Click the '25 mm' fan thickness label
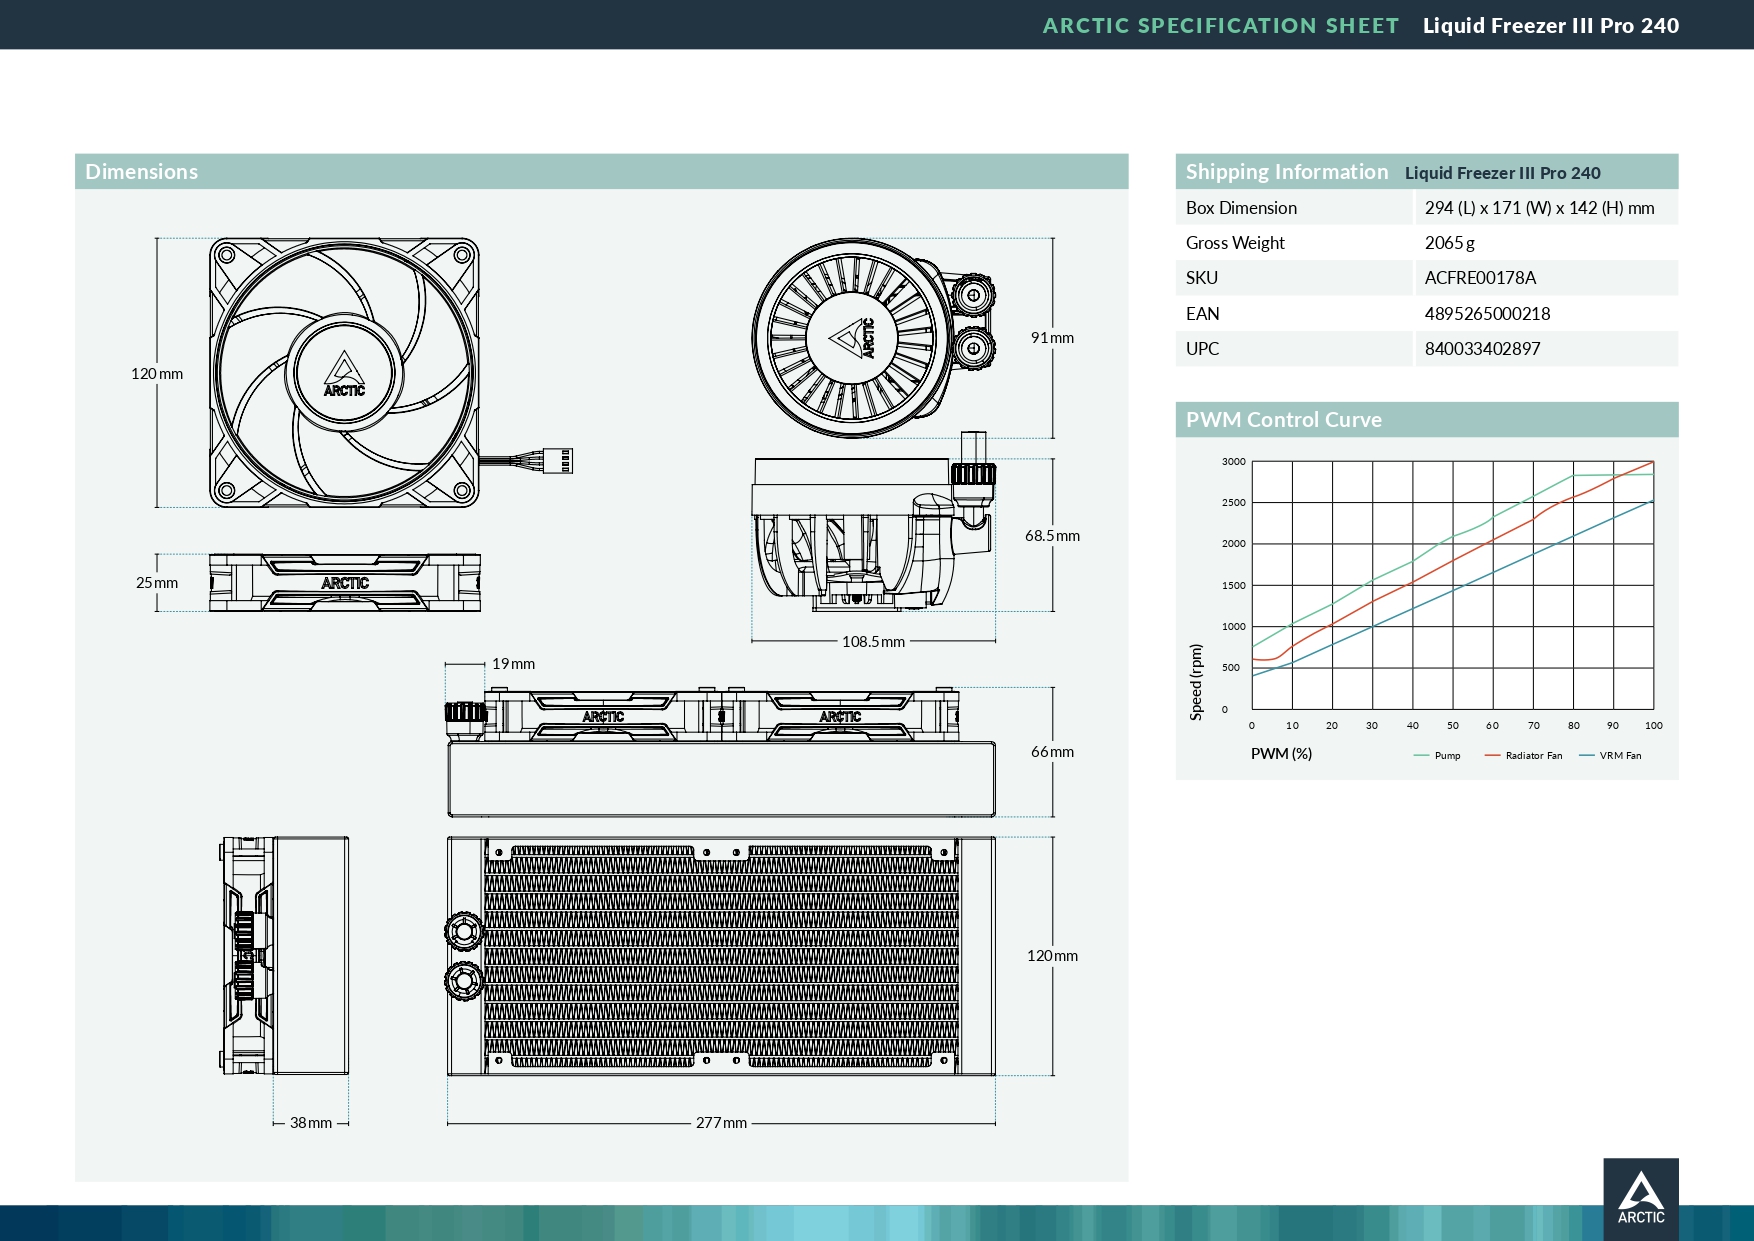The height and width of the screenshot is (1241, 1754). click(x=157, y=583)
